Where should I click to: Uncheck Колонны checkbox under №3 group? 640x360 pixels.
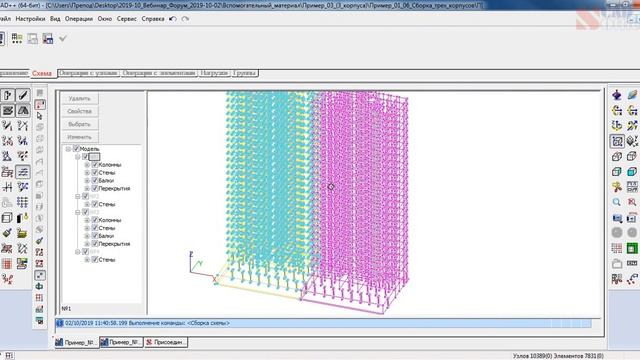pos(95,220)
